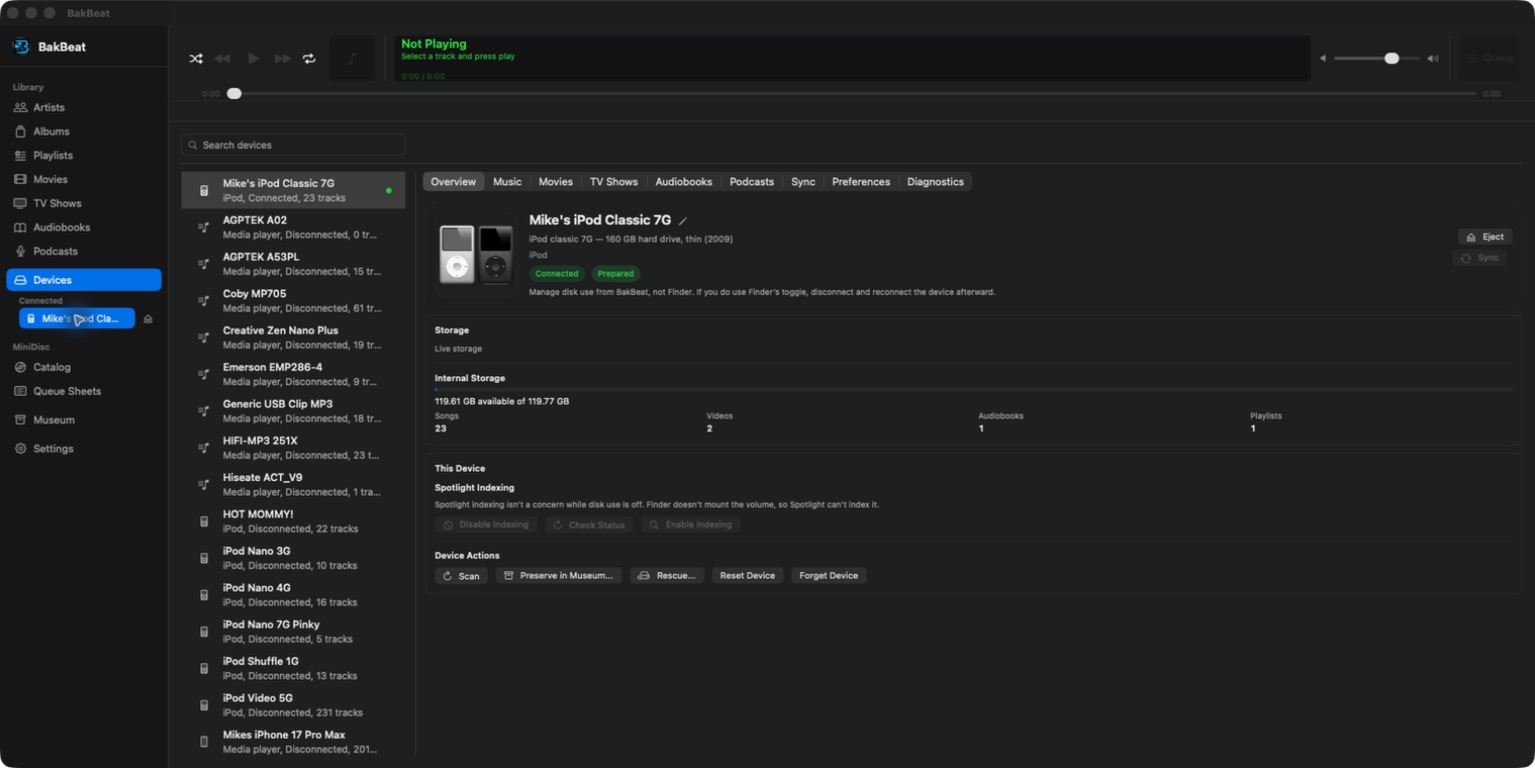Open the device Preferences tab
Viewport: 1535px width, 768px height.
click(x=861, y=182)
